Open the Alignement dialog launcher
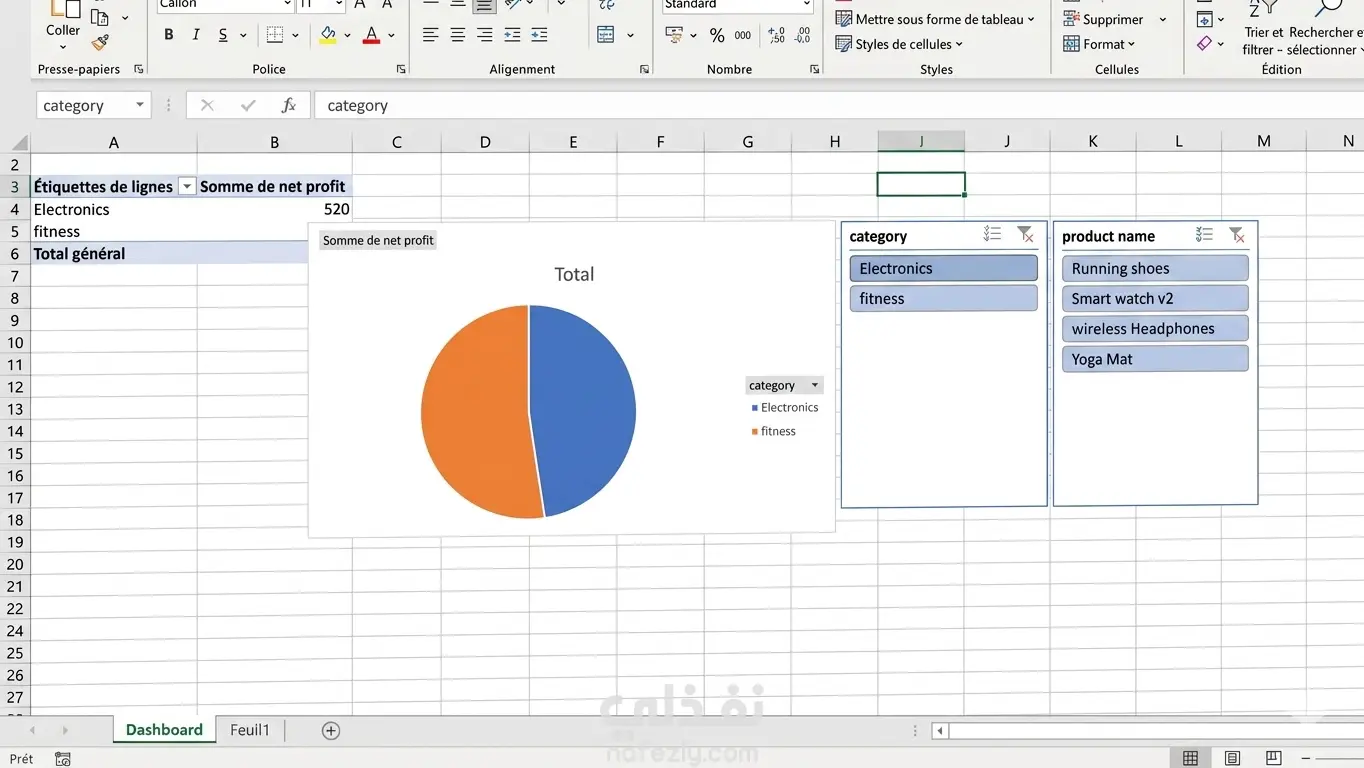Viewport: 1364px width, 768px height. pos(644,69)
